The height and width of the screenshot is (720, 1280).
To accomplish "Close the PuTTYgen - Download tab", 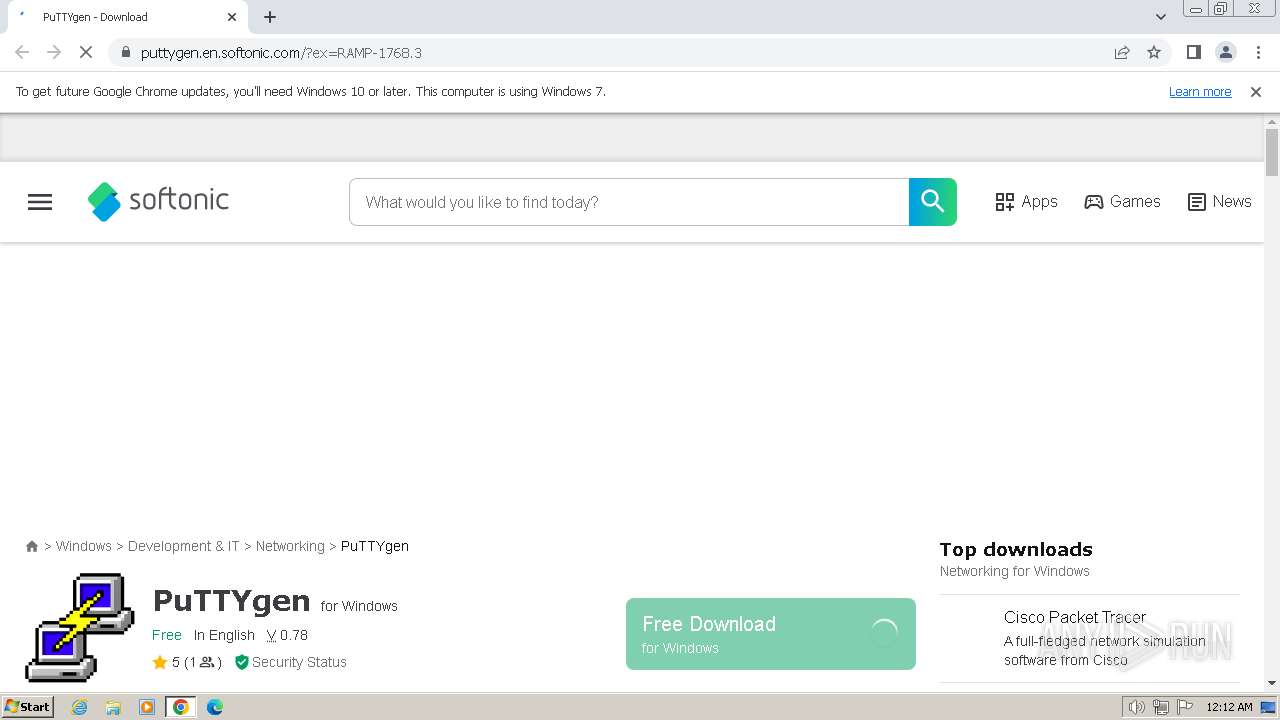I will tap(232, 17).
